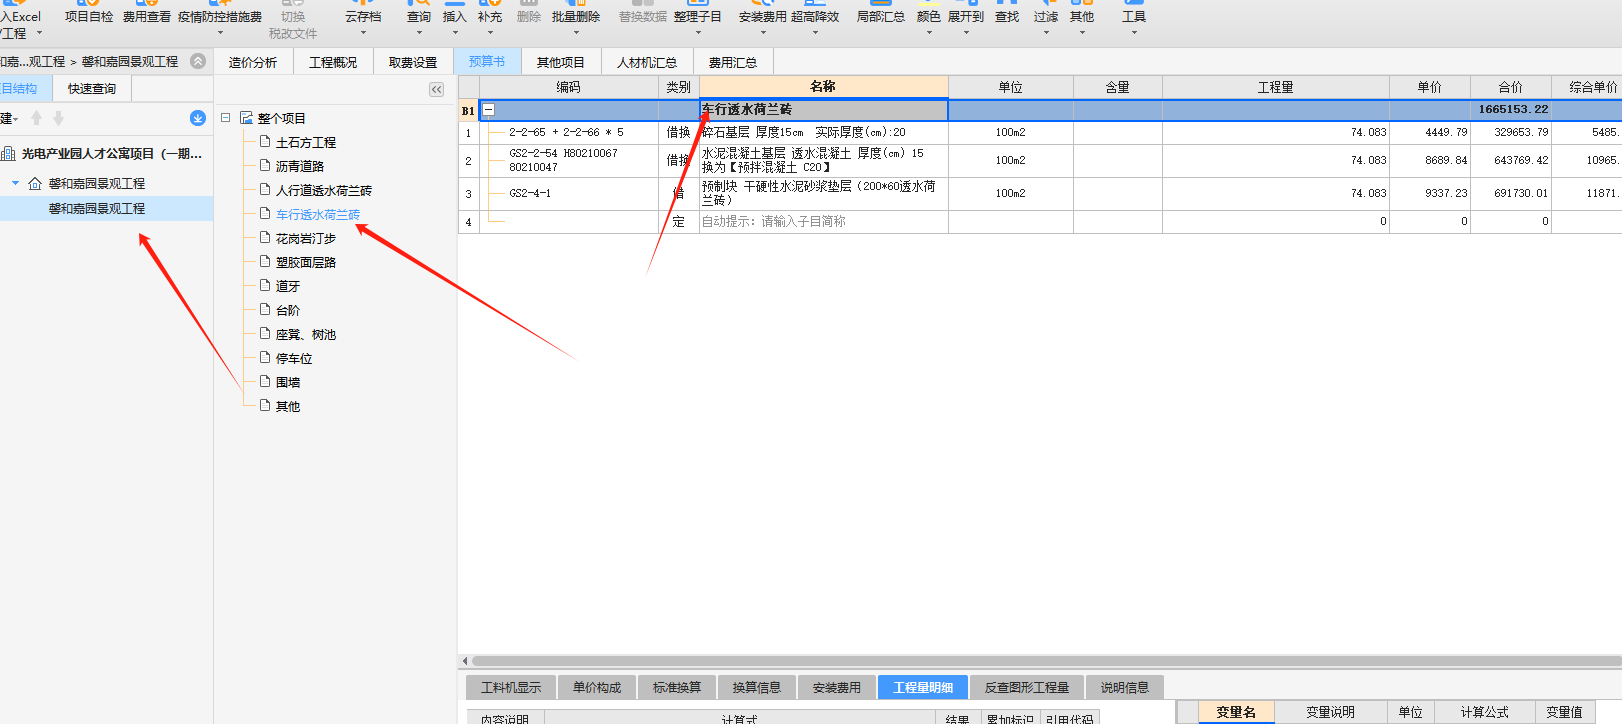Click the scrollbar's left arrow button
The image size is (1622, 724).
465,661
